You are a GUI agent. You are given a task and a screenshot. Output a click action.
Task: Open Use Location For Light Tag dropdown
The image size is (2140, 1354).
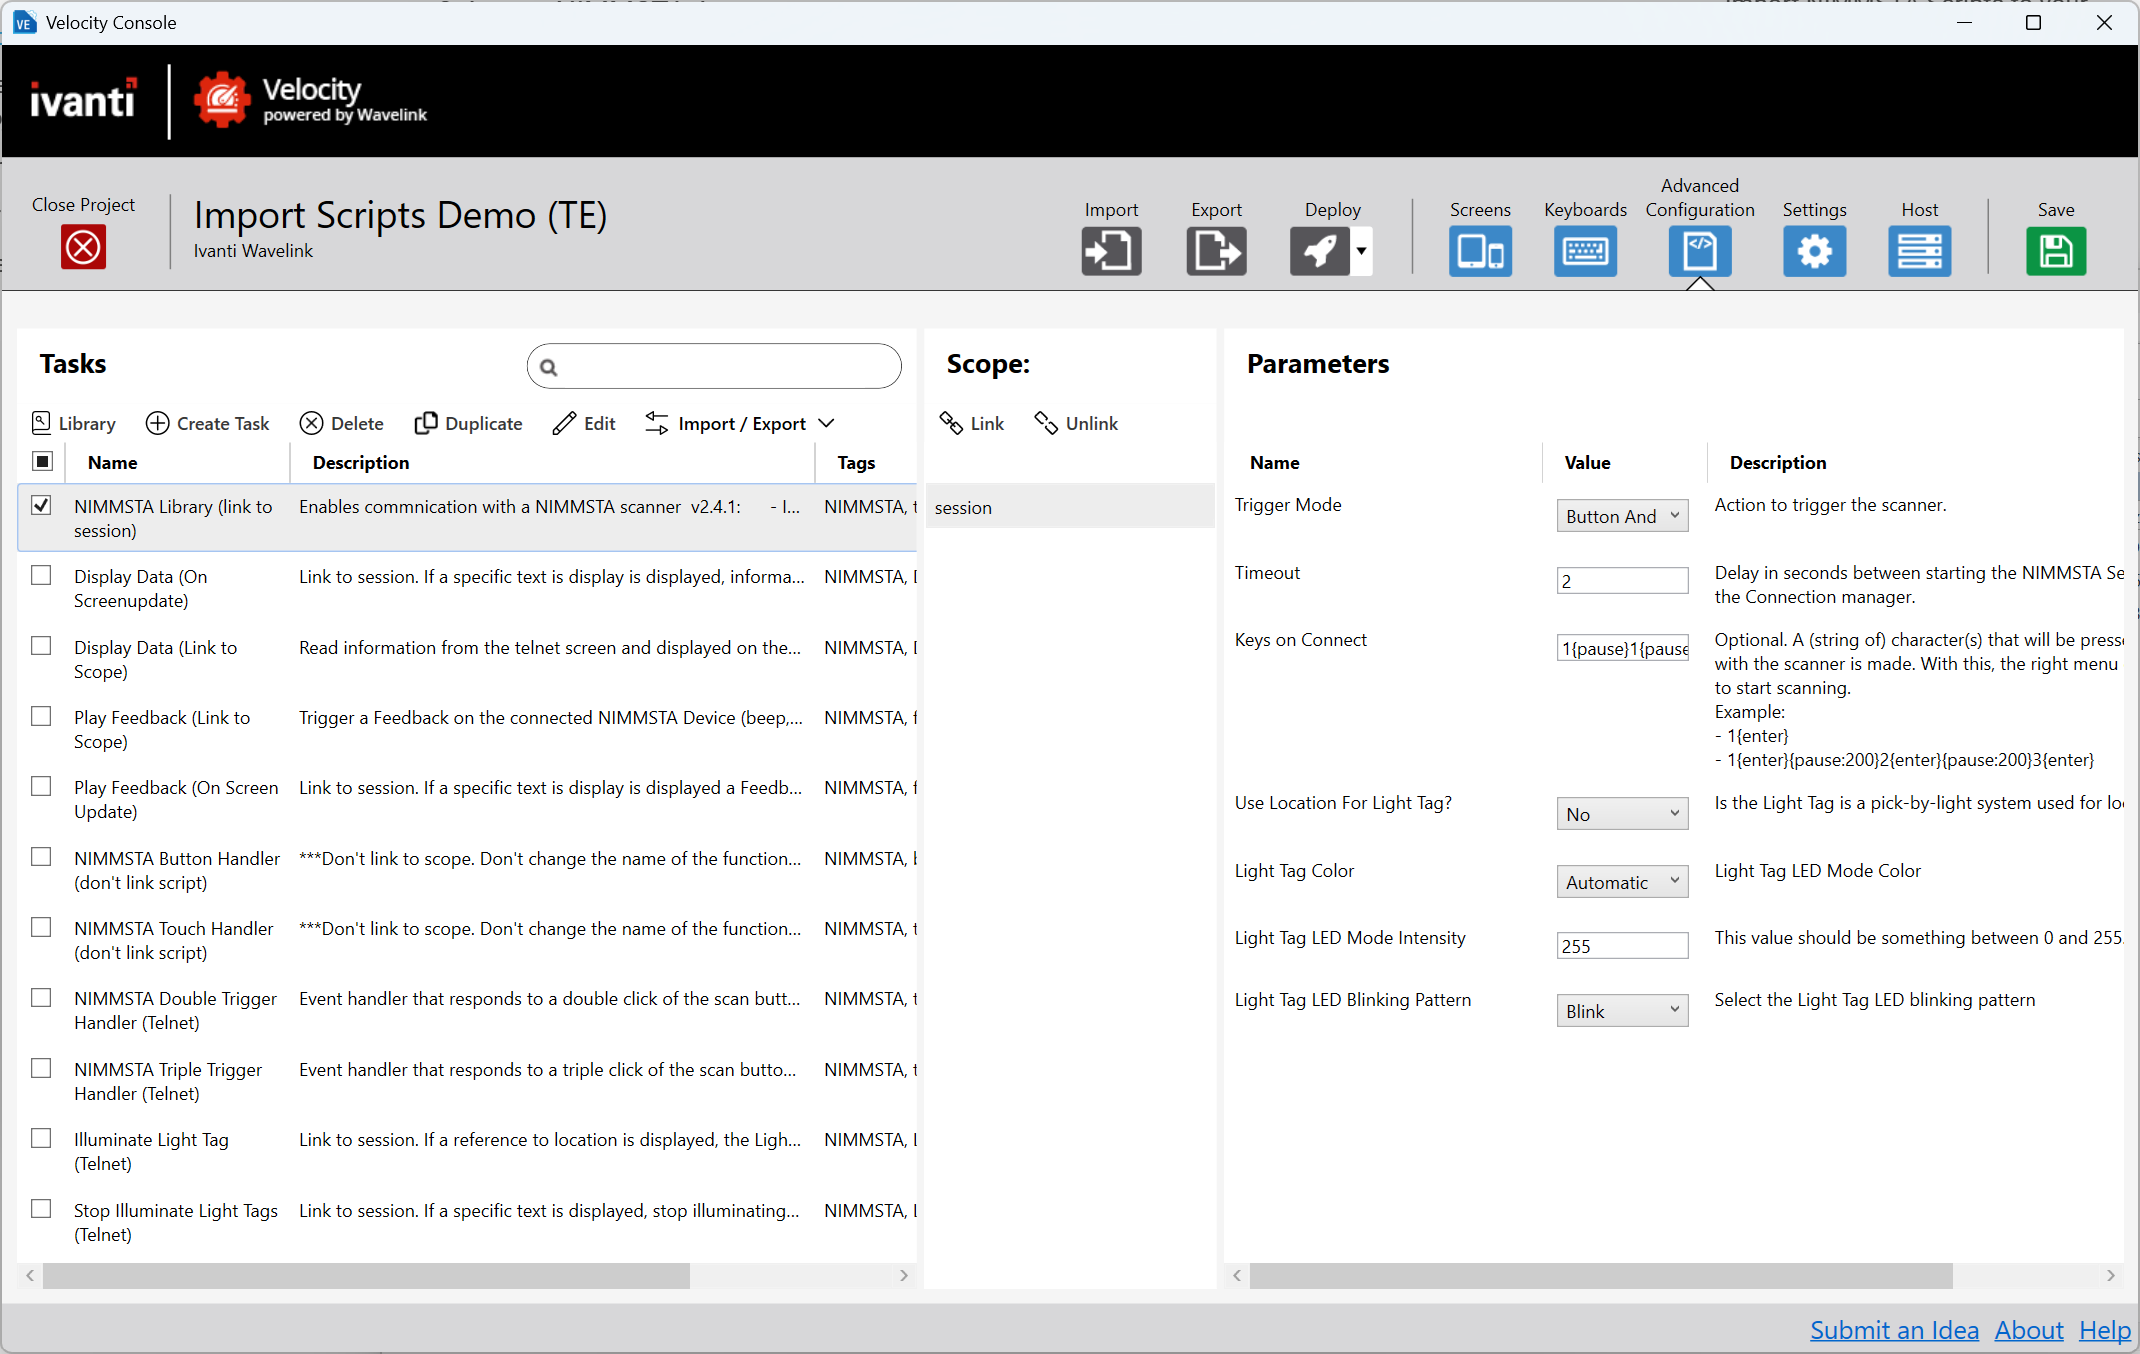tap(1622, 814)
